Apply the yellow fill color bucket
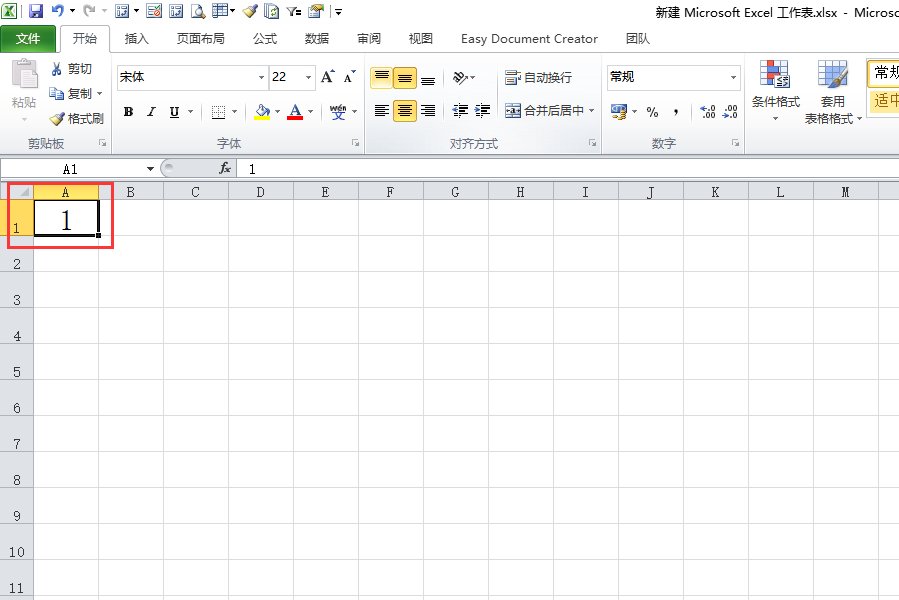 click(262, 112)
